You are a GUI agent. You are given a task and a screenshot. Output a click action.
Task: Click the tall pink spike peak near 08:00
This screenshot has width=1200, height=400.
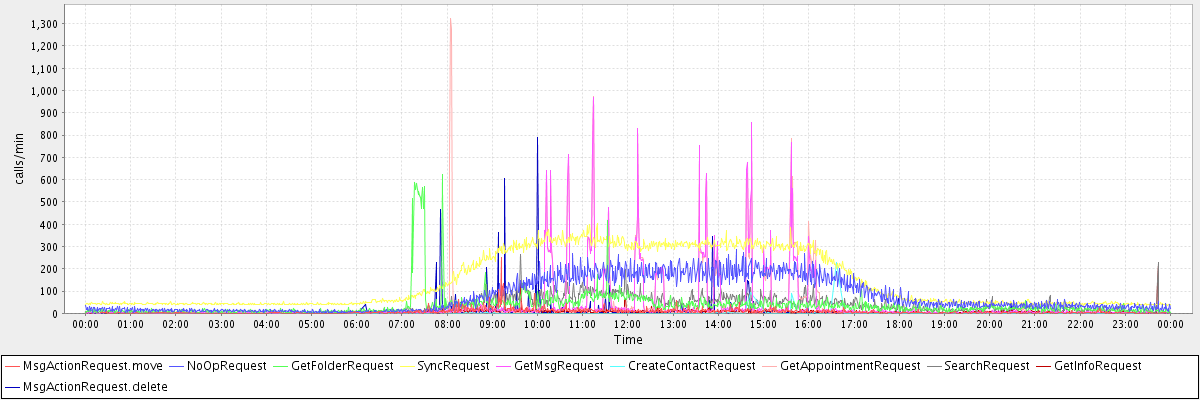[450, 20]
